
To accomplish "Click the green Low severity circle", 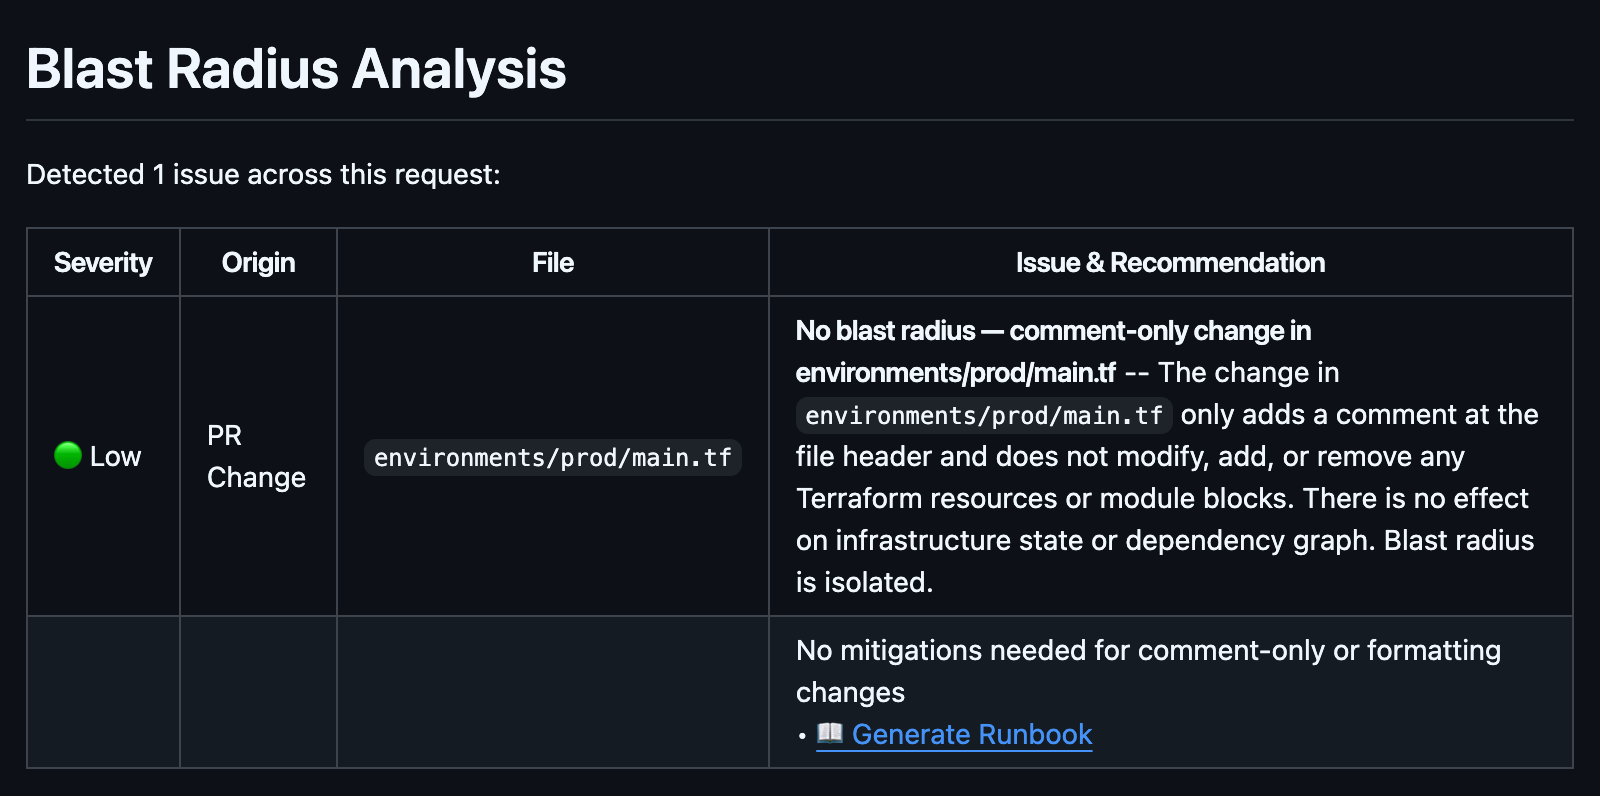I will coord(68,456).
